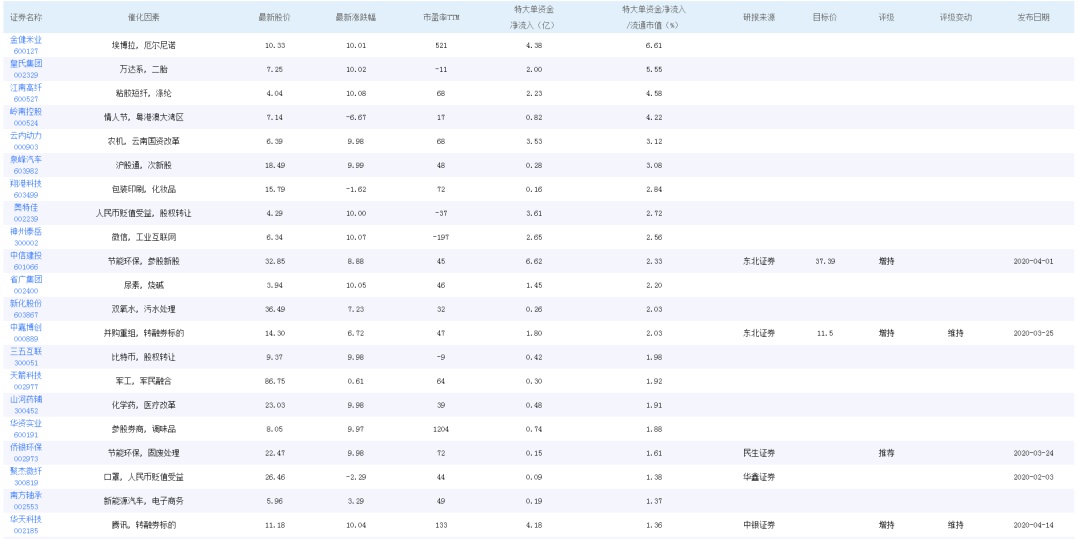1080x539 pixels.
Task: Sort by the 最新股价 column header
Action: 274,18
